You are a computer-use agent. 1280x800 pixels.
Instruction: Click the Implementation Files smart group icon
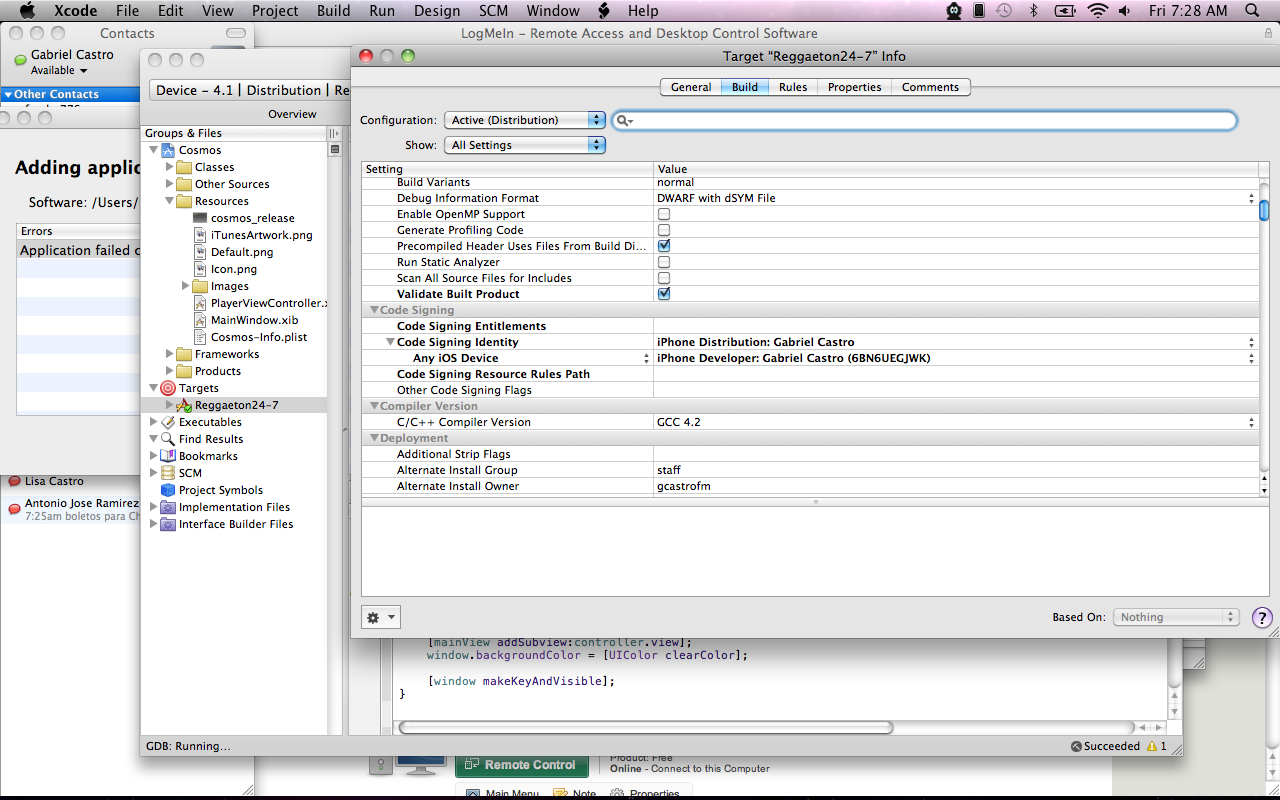167,507
